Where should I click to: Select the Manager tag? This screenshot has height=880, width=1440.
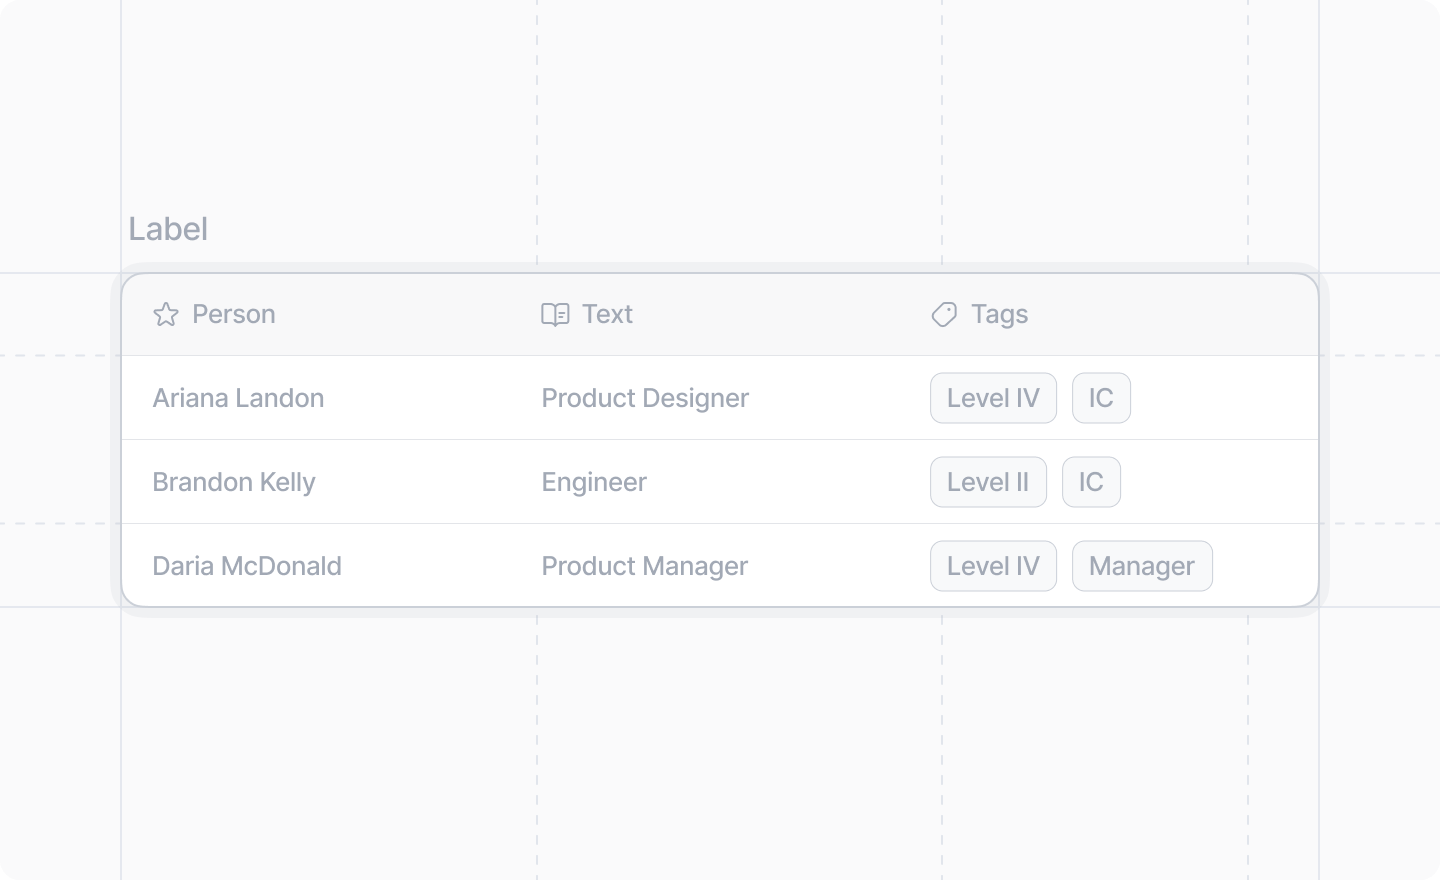click(1142, 566)
